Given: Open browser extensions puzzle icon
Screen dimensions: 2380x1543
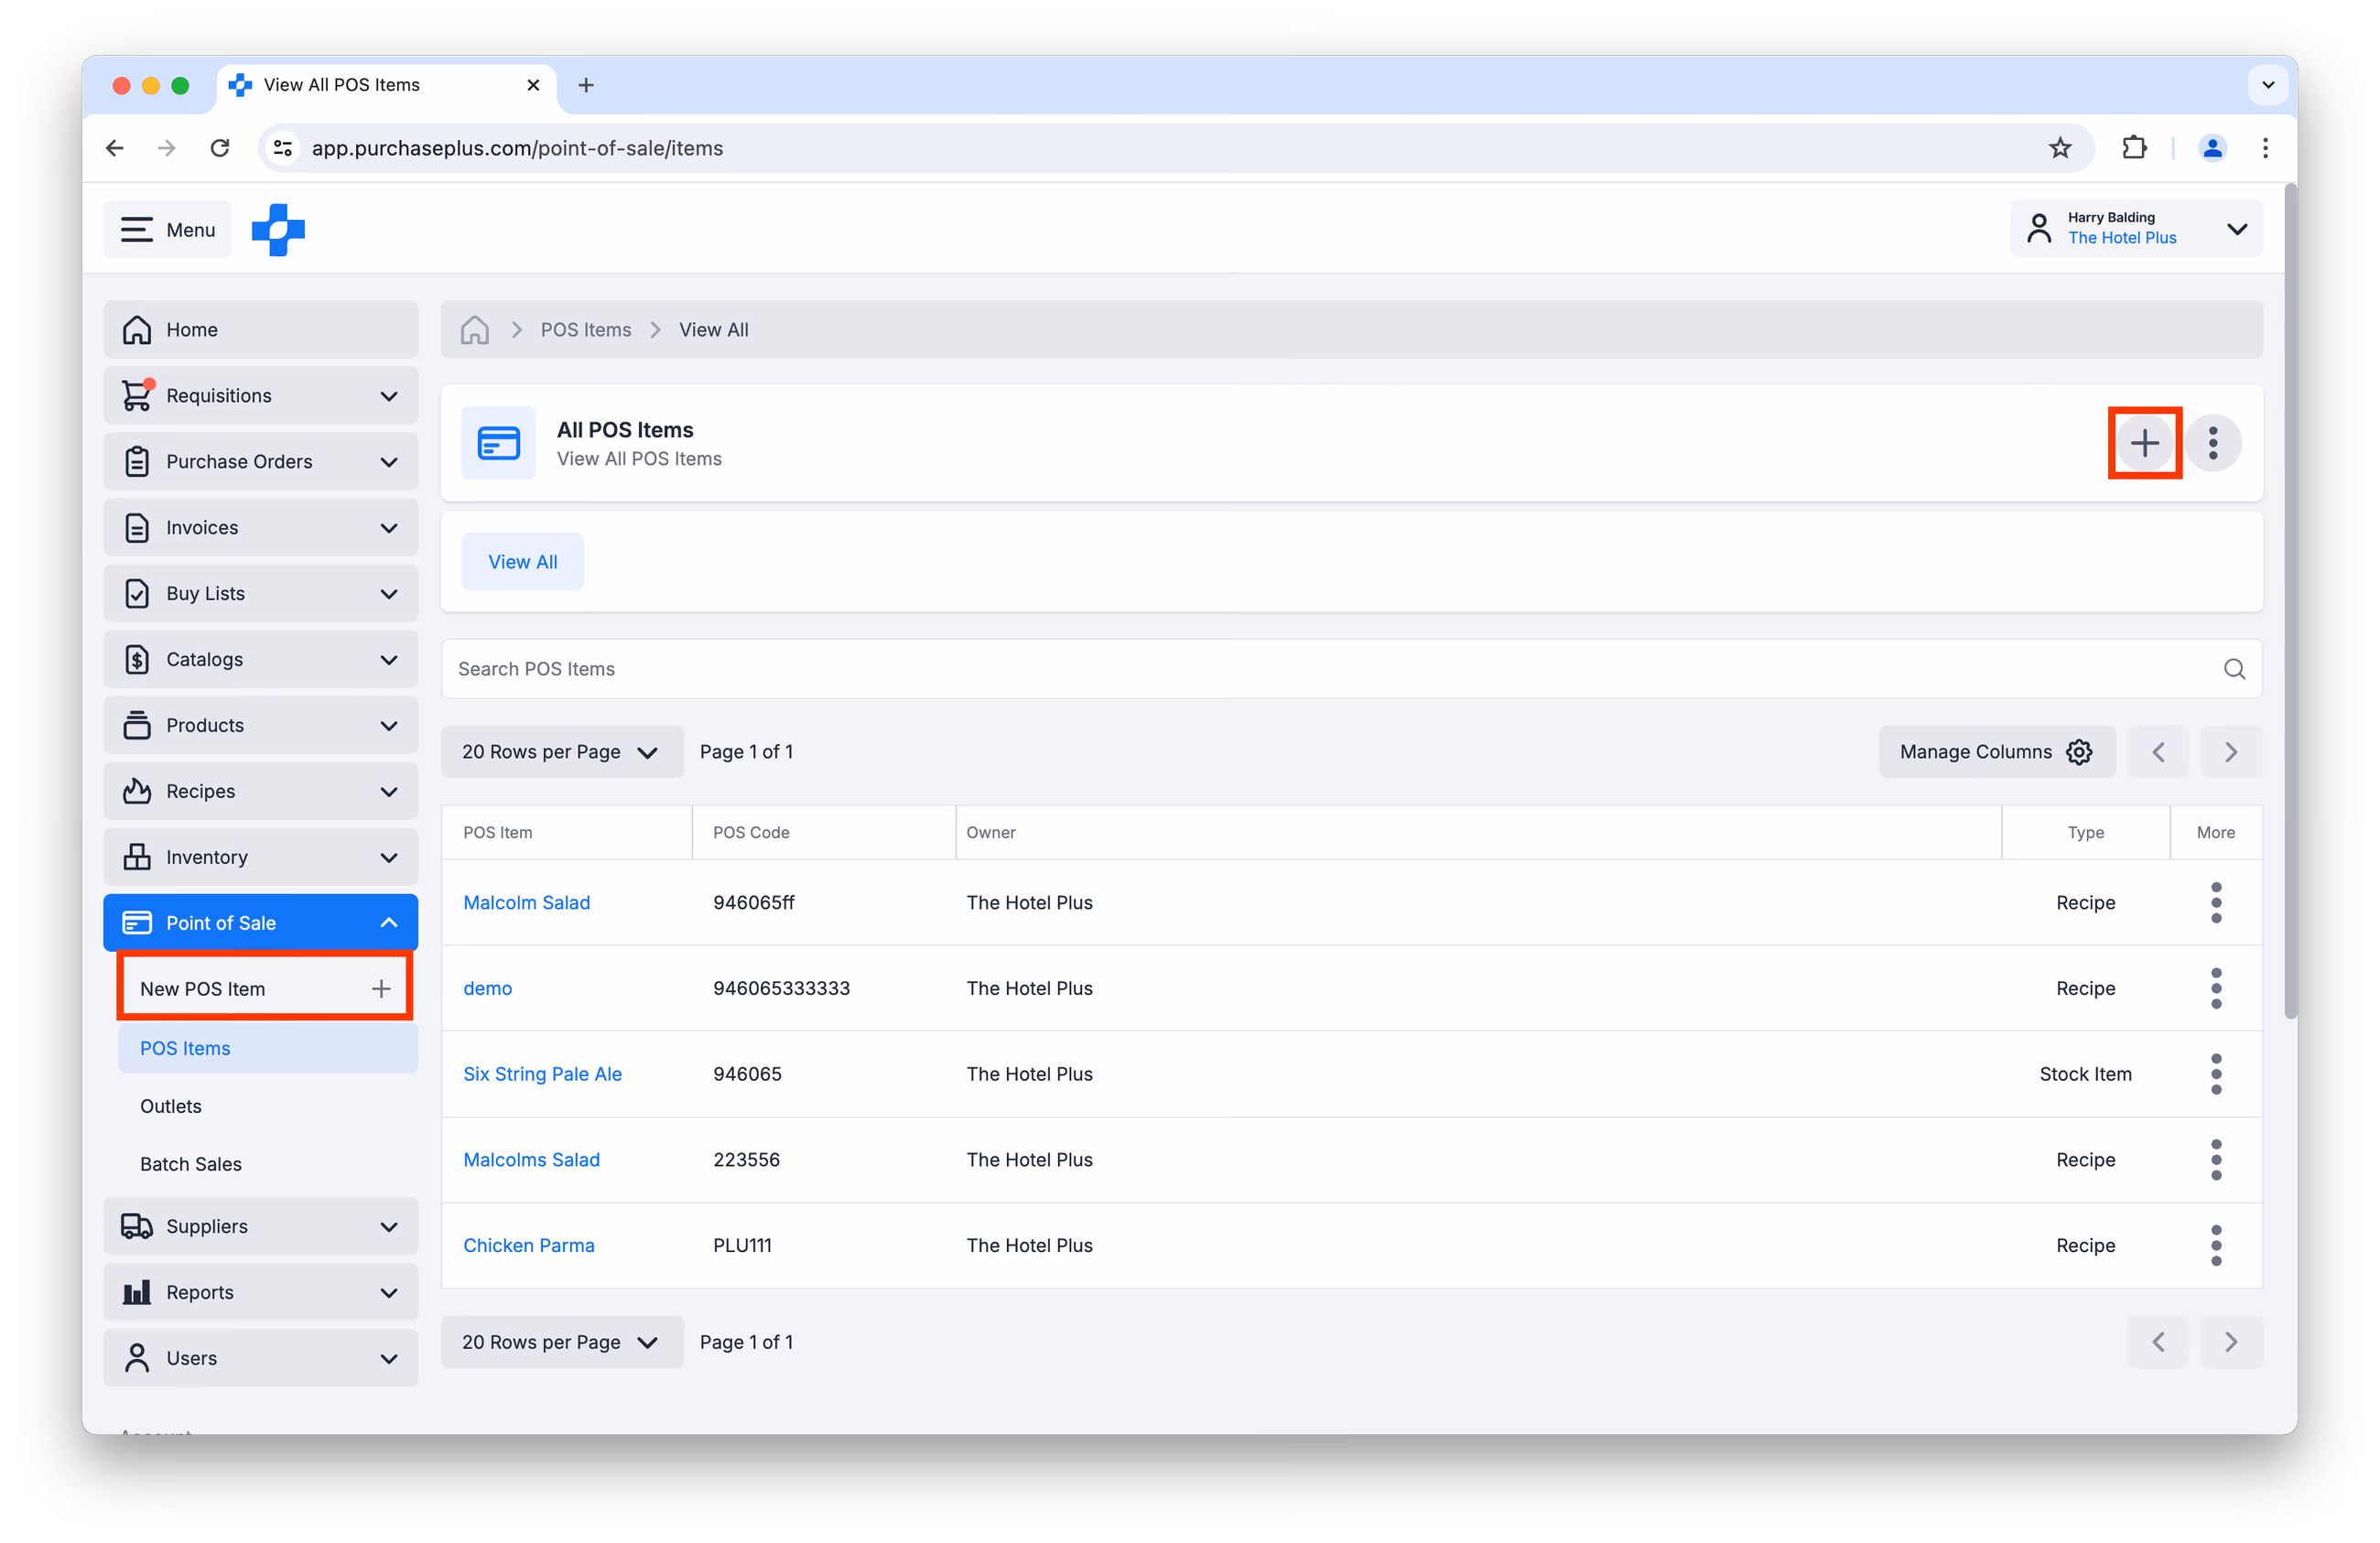Looking at the screenshot, I should pyautogui.click(x=2134, y=148).
